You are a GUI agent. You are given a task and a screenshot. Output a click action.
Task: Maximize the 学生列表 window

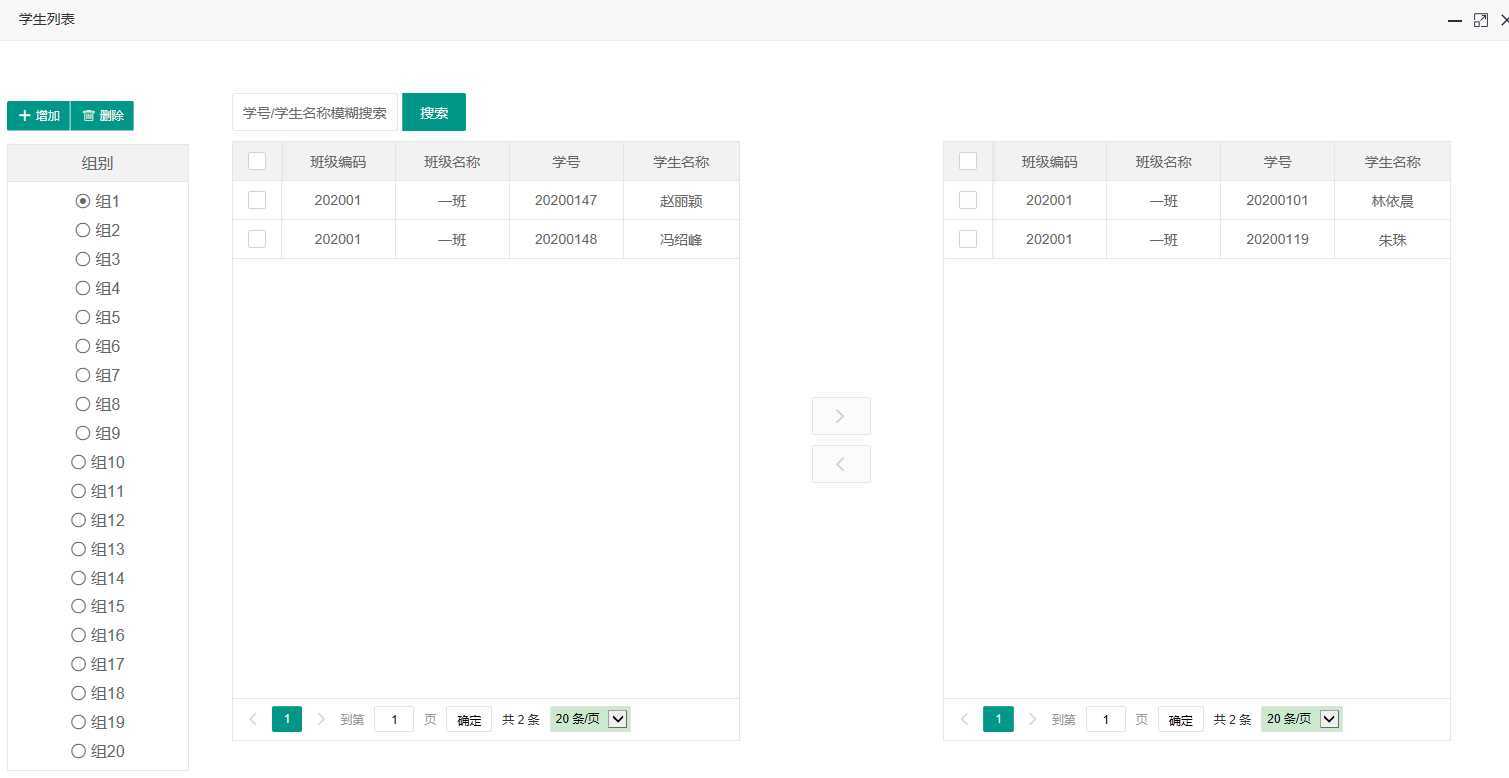click(x=1481, y=20)
